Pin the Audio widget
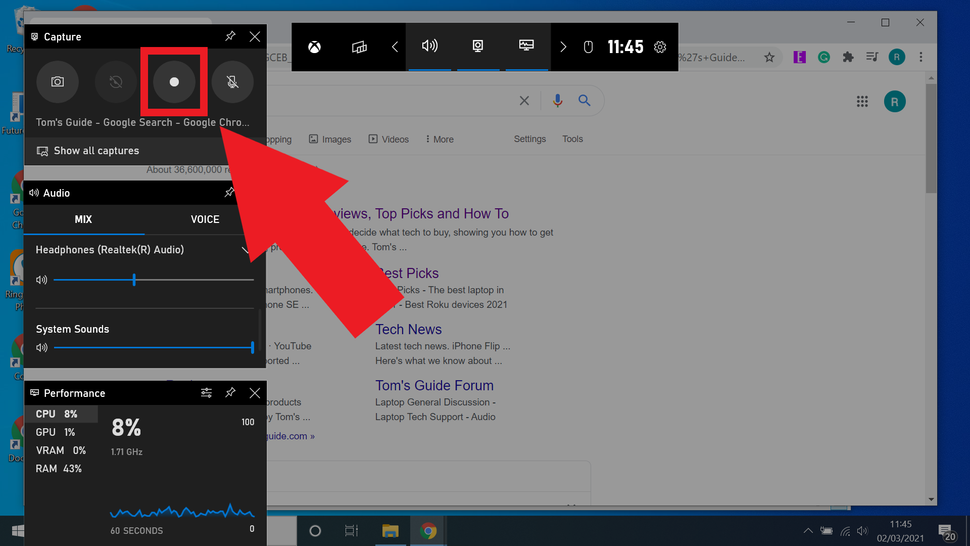970x546 pixels. click(230, 192)
